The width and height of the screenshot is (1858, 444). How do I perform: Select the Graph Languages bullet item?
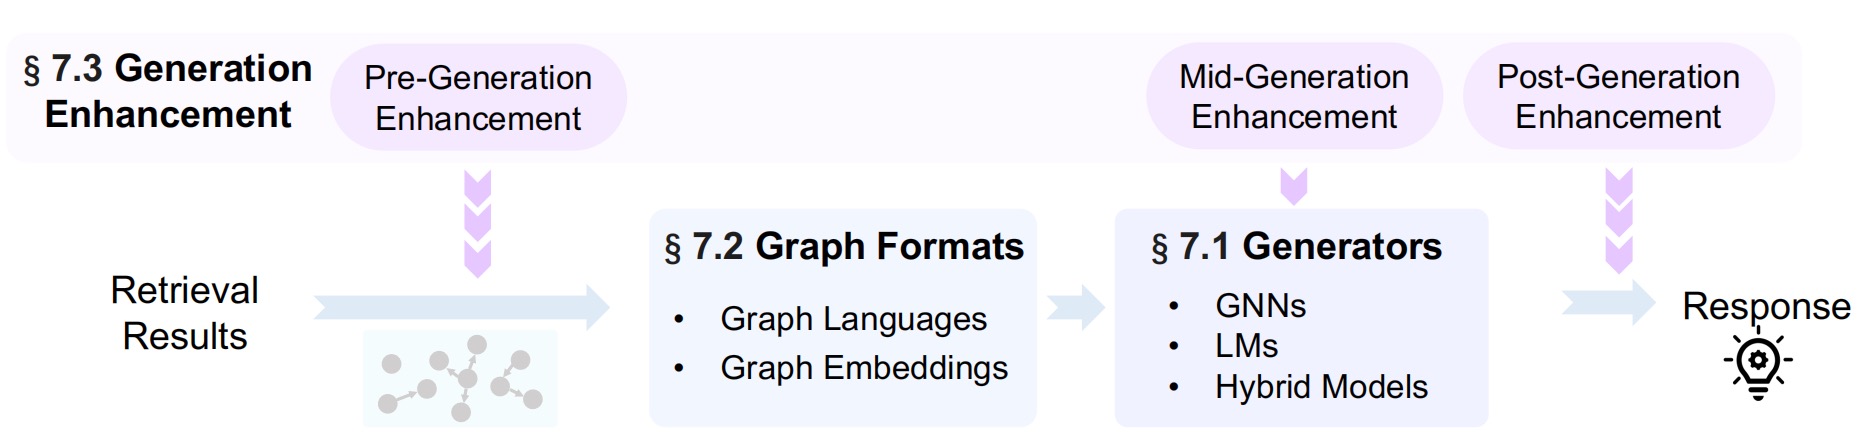853,319
